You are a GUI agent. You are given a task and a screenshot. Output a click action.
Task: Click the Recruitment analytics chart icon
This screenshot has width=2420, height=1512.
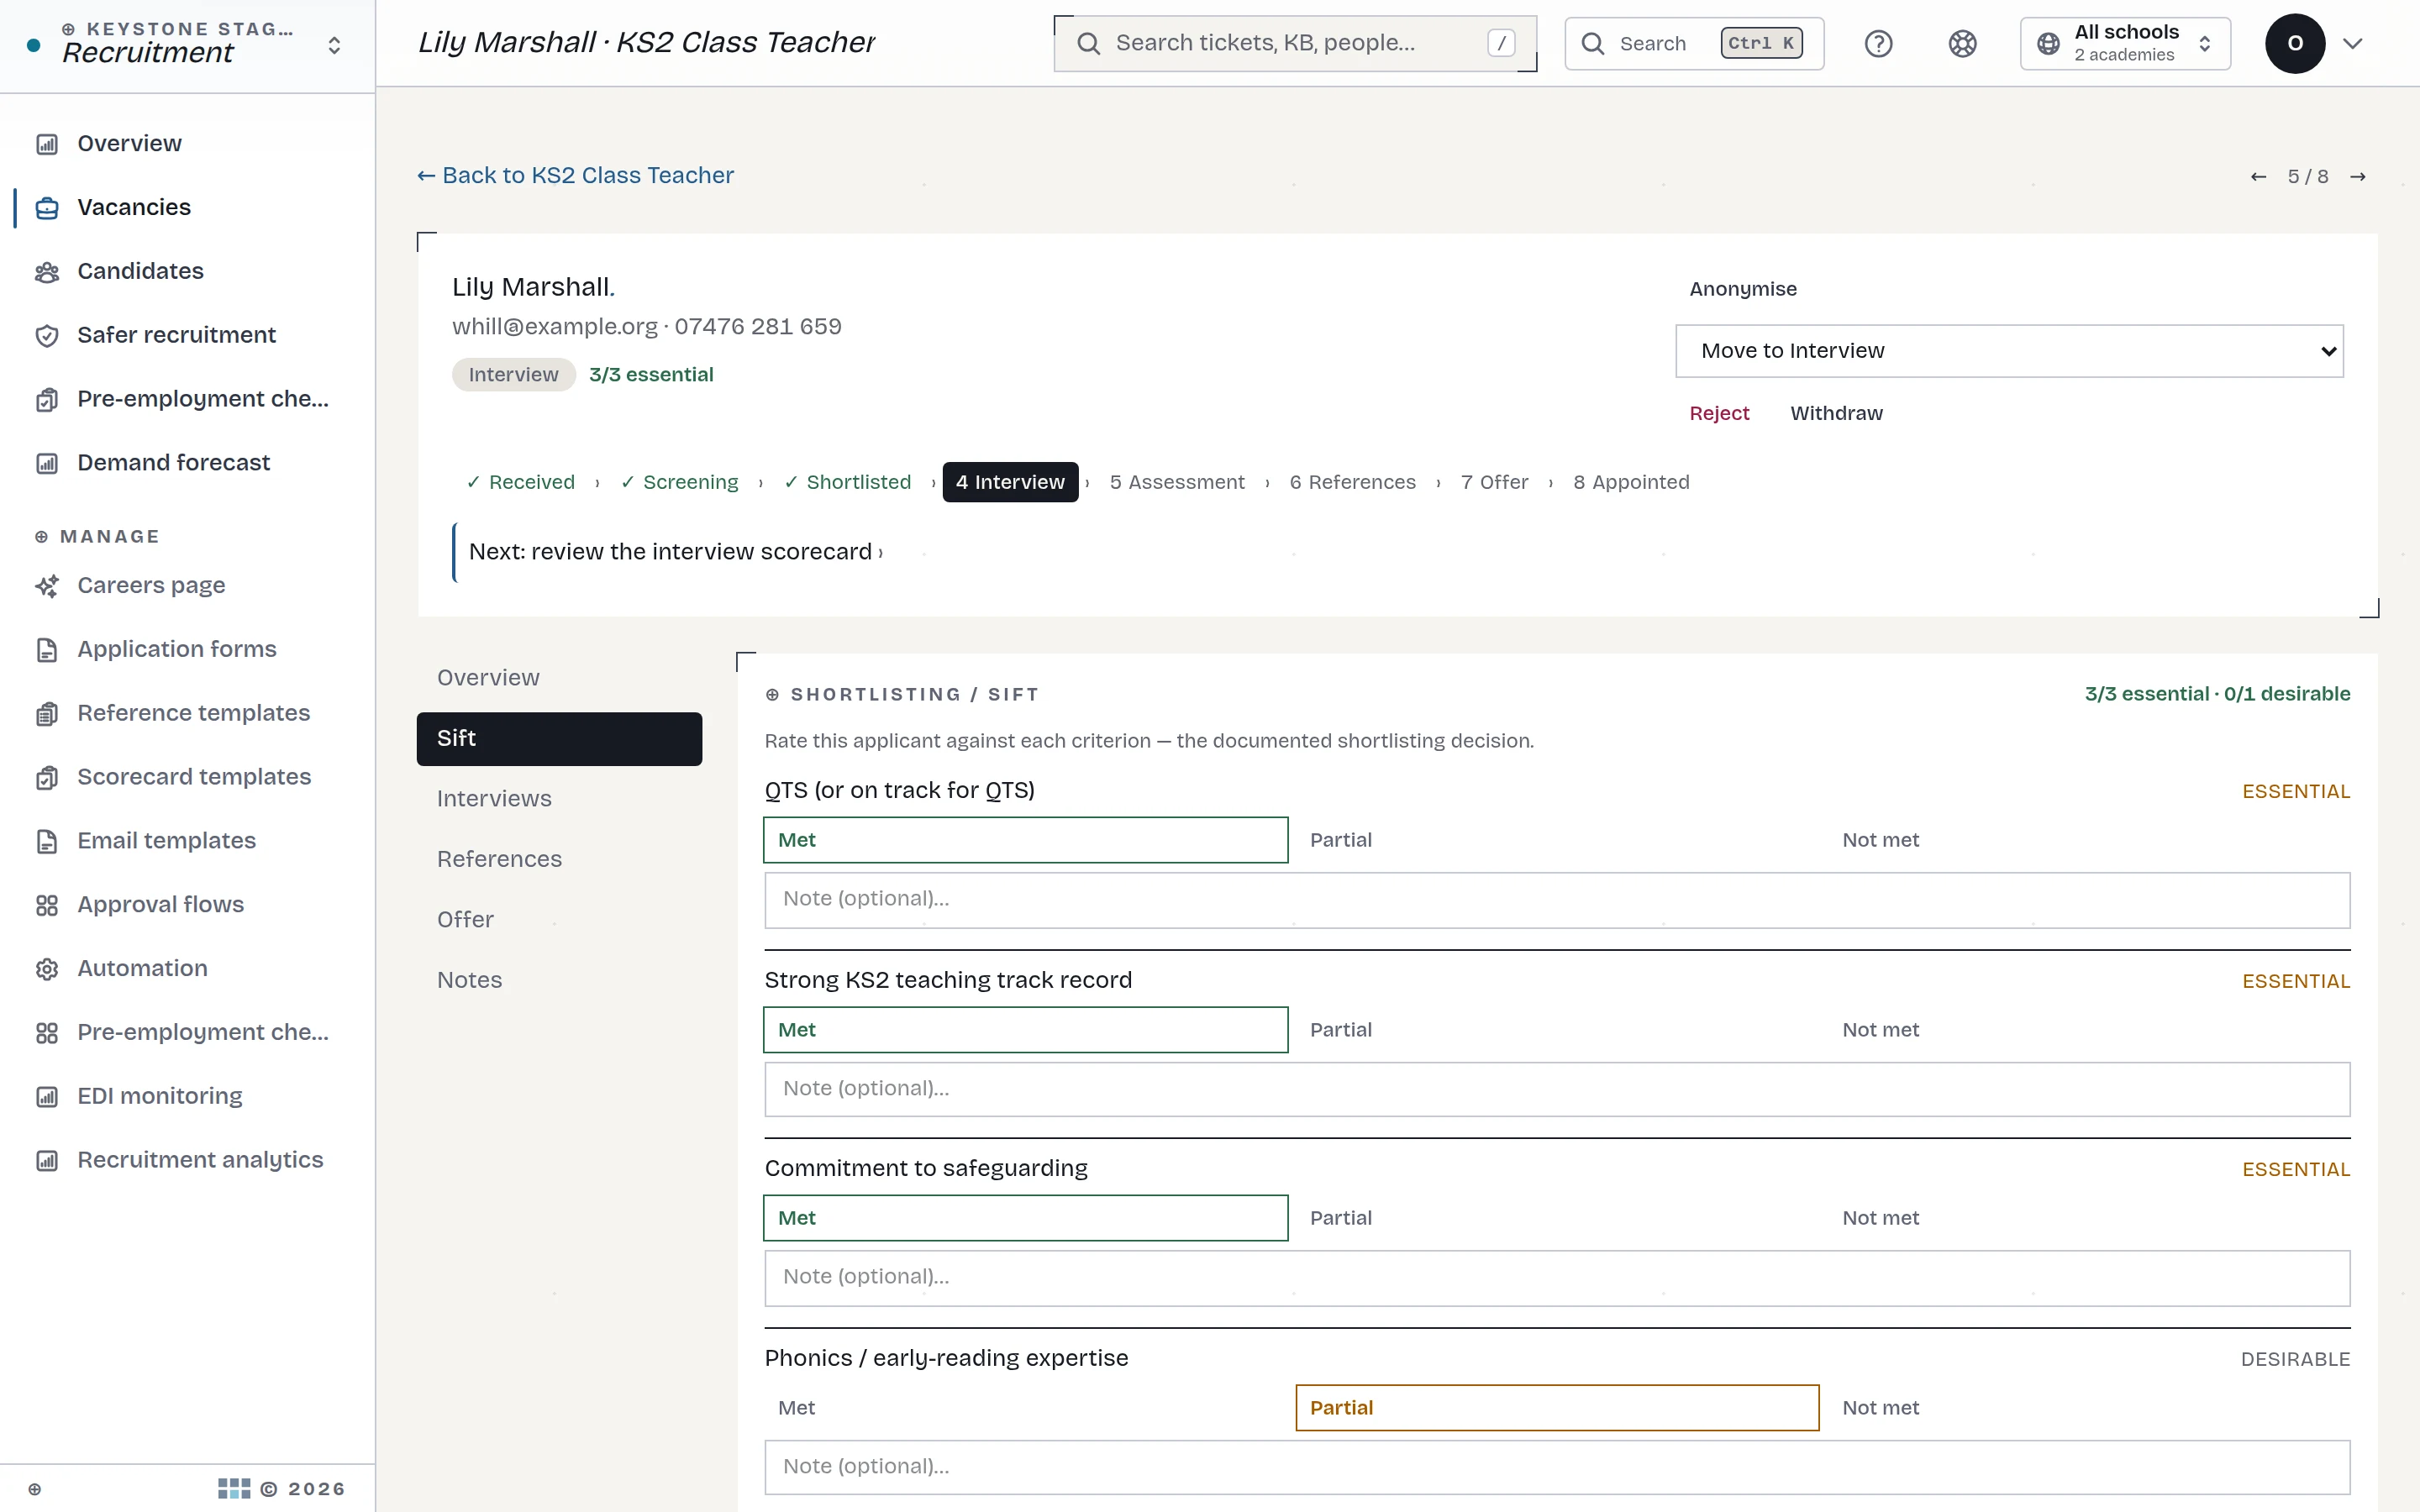(47, 1161)
